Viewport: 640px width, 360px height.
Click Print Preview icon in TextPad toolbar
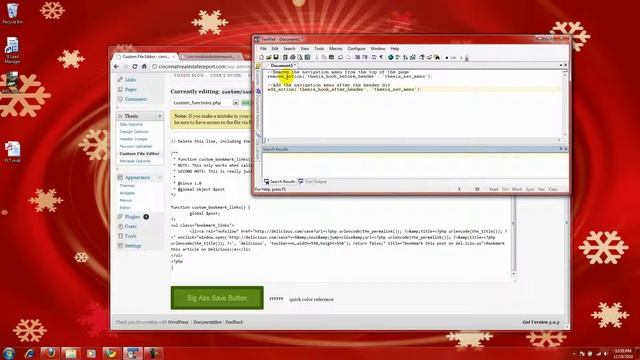pos(300,58)
